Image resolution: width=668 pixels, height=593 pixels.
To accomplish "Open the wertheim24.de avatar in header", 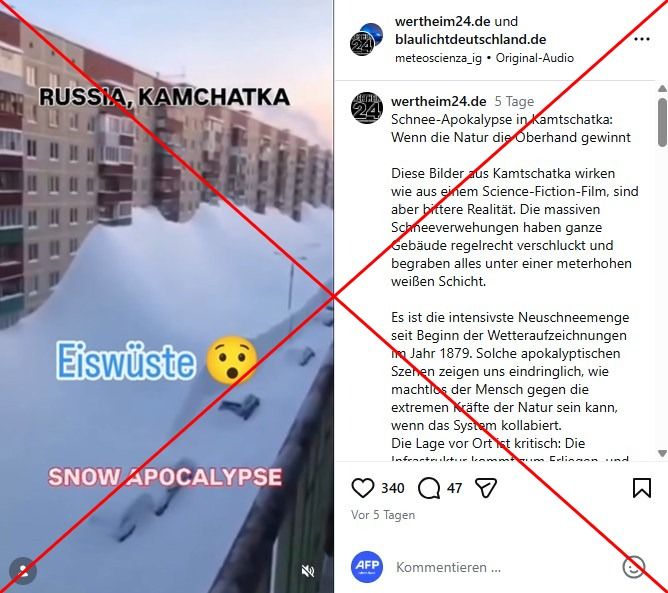I will click(x=366, y=40).
